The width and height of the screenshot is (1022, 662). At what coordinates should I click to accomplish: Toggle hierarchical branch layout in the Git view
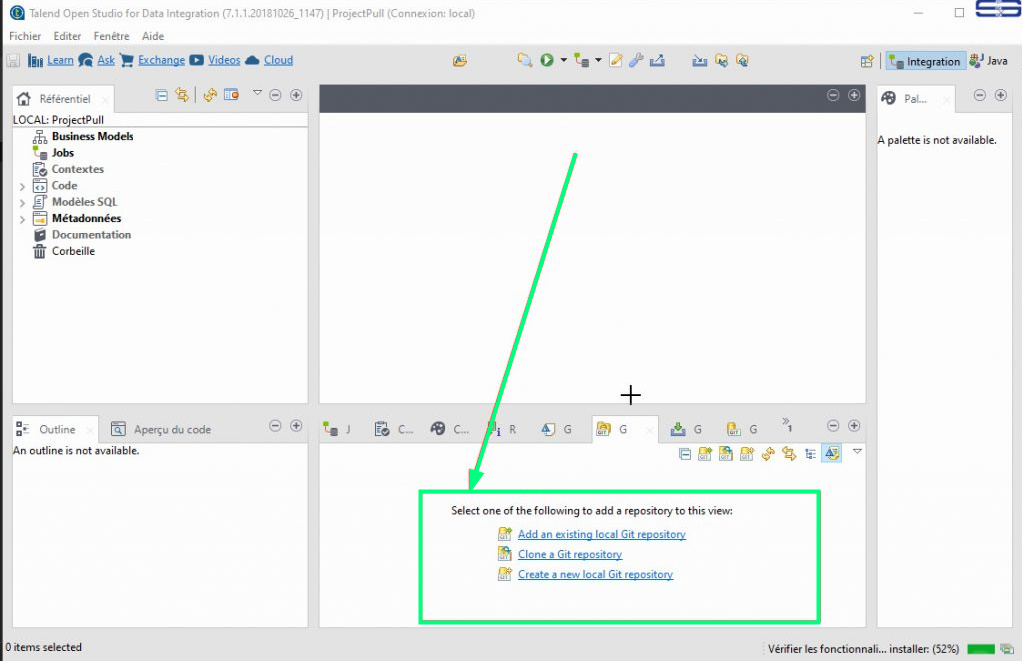click(x=810, y=454)
